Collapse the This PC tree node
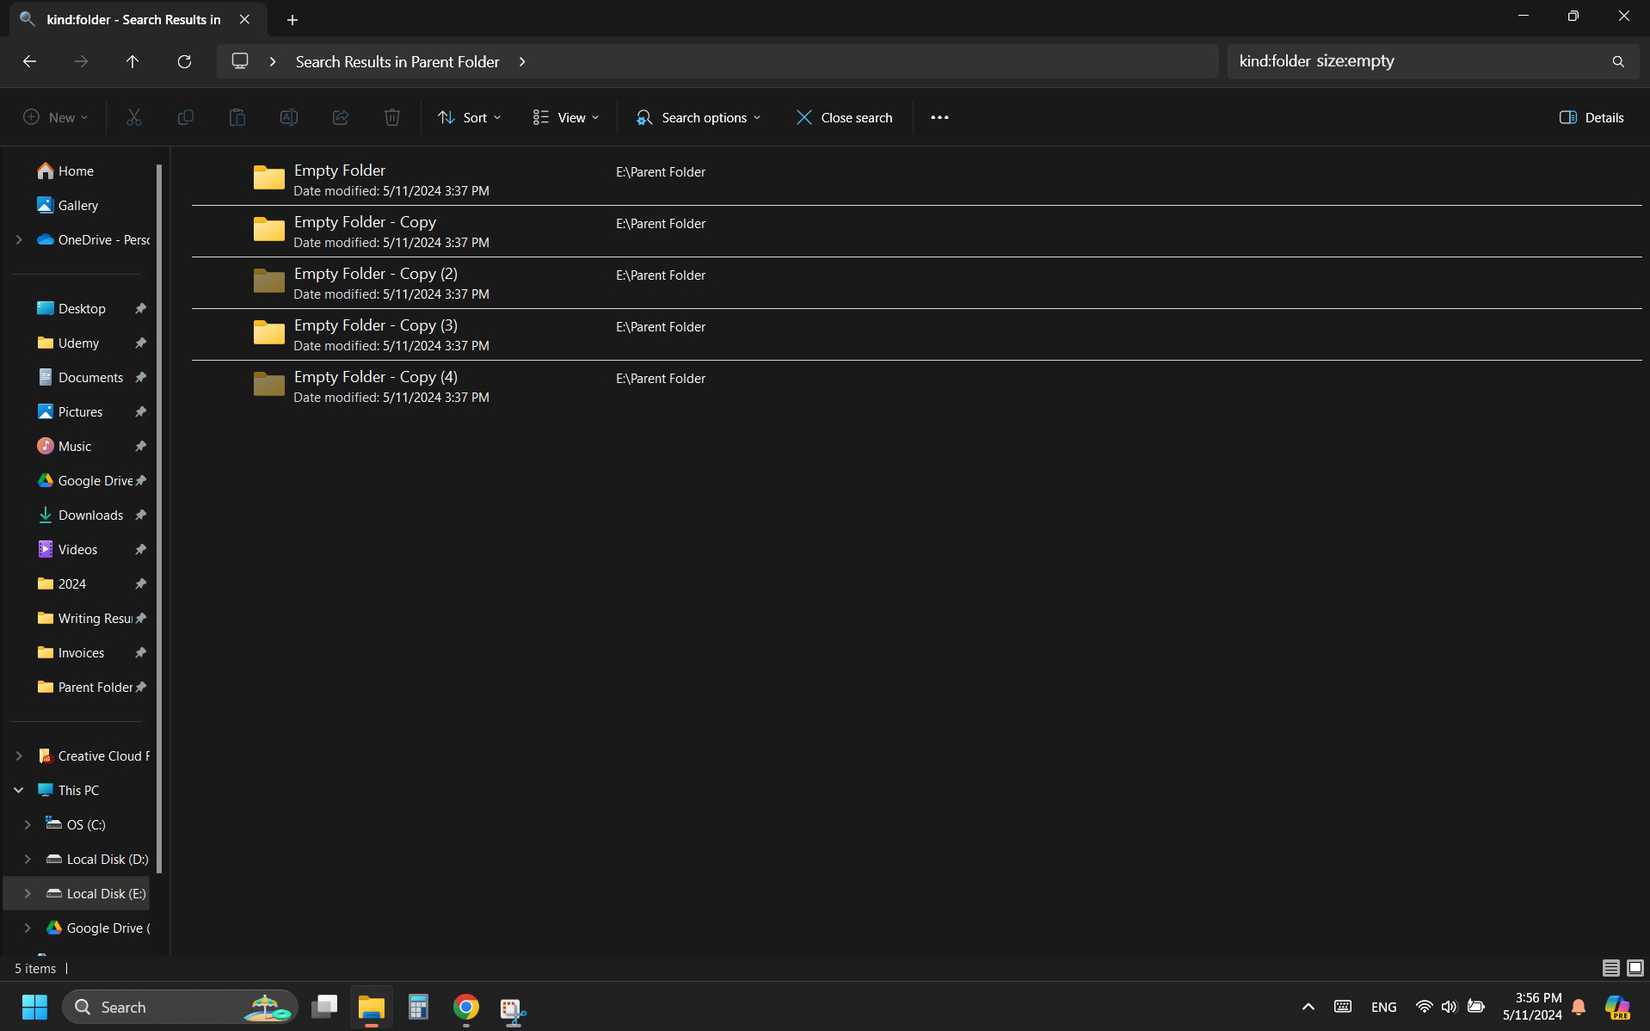Screen dimensions: 1650x1031 click(17, 789)
